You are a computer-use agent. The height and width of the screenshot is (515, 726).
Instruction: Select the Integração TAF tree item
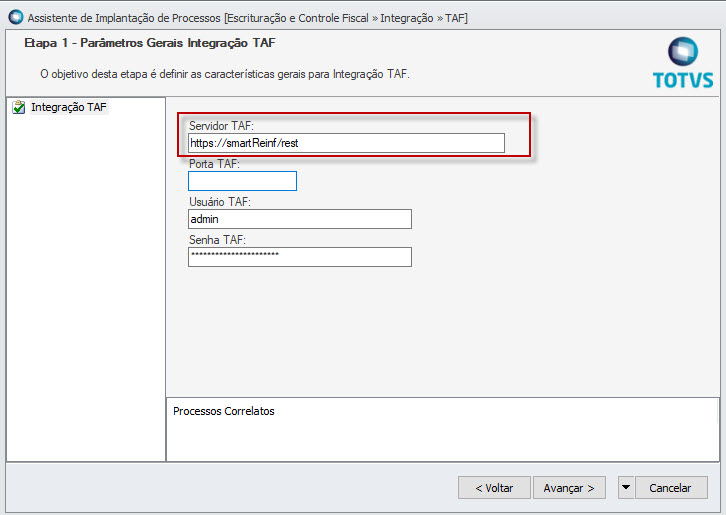tap(69, 107)
